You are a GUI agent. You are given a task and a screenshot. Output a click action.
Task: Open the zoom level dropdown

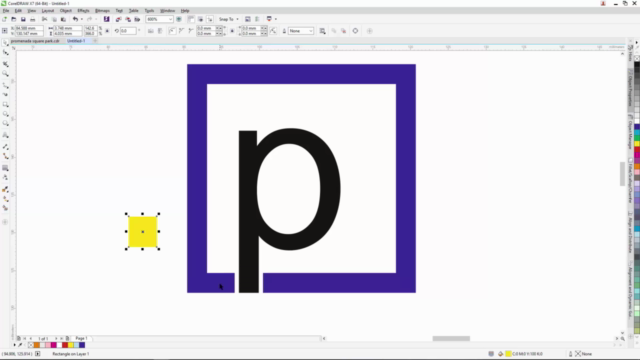(x=171, y=19)
